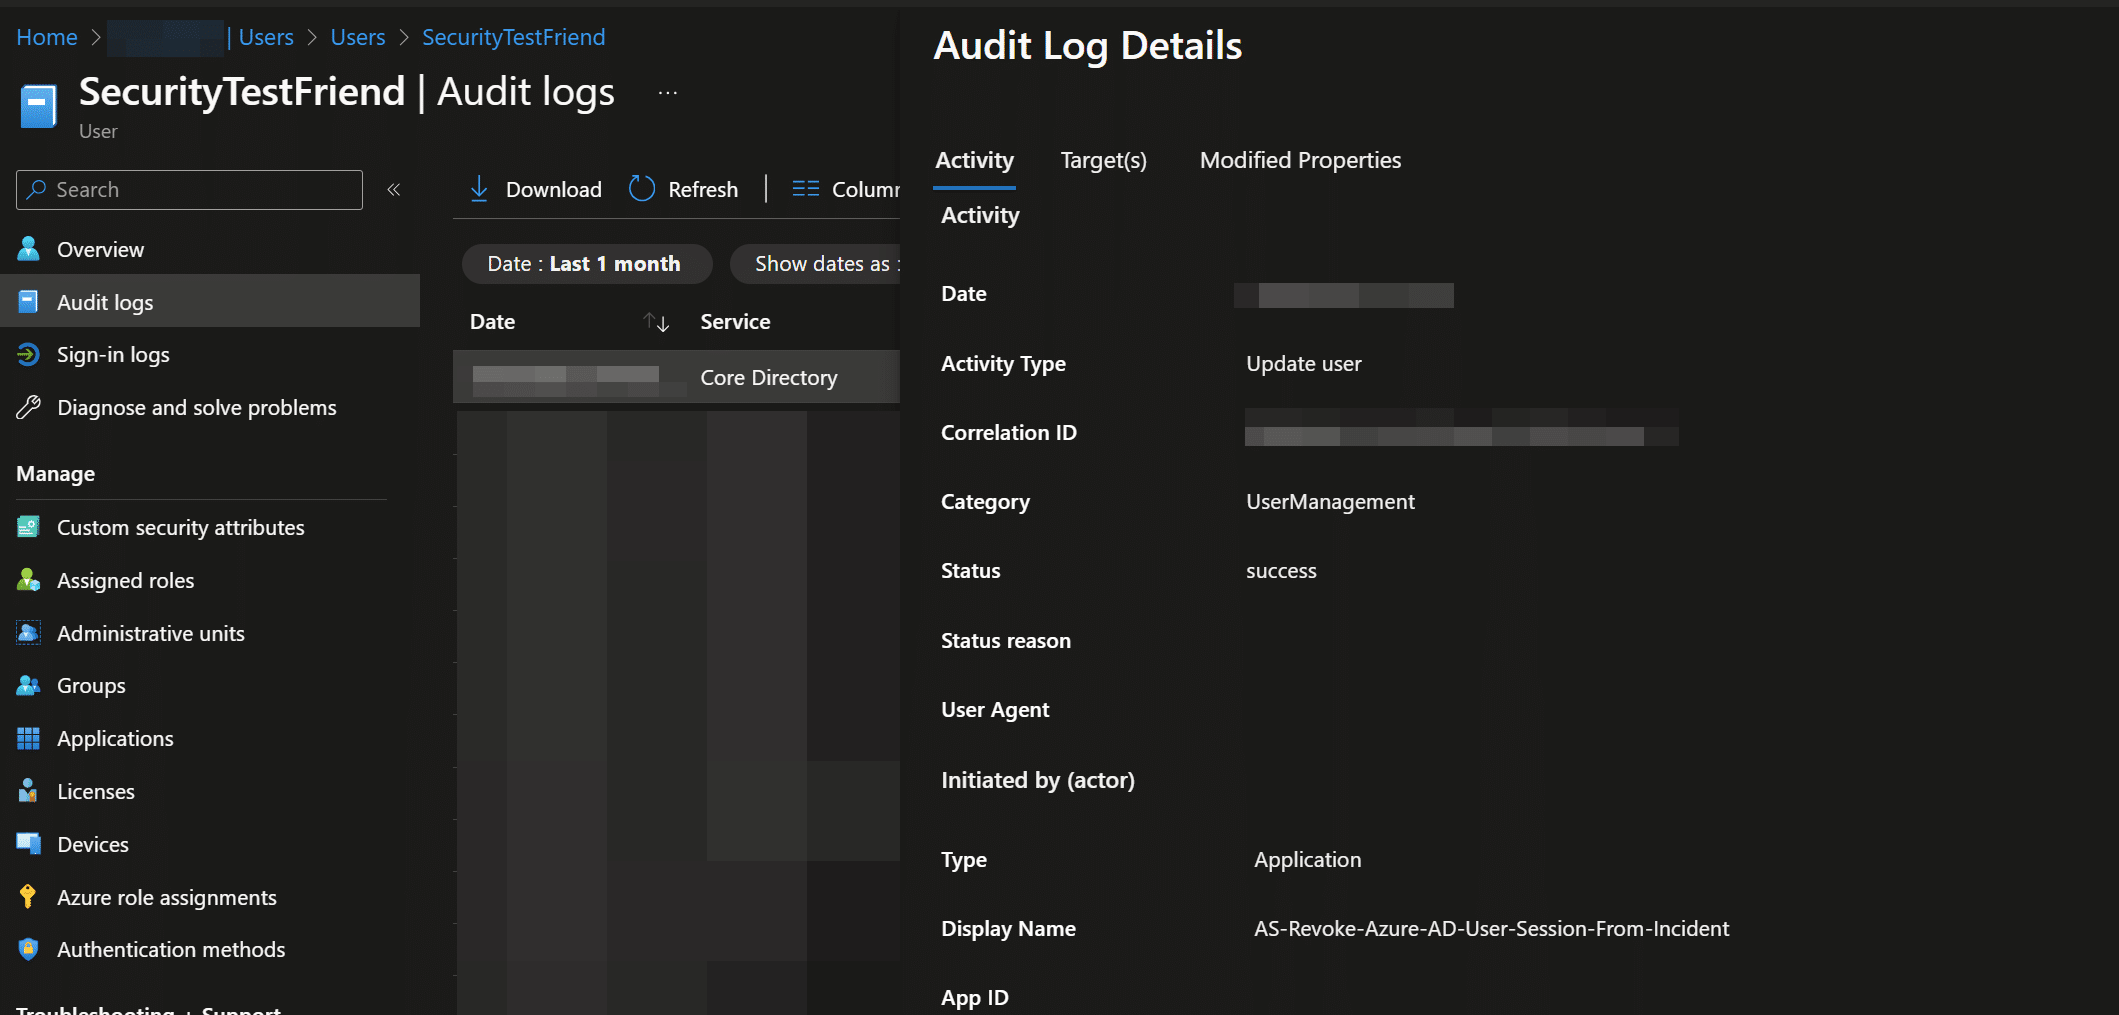Click the Diagnose and solve problems wrench icon

point(29,408)
